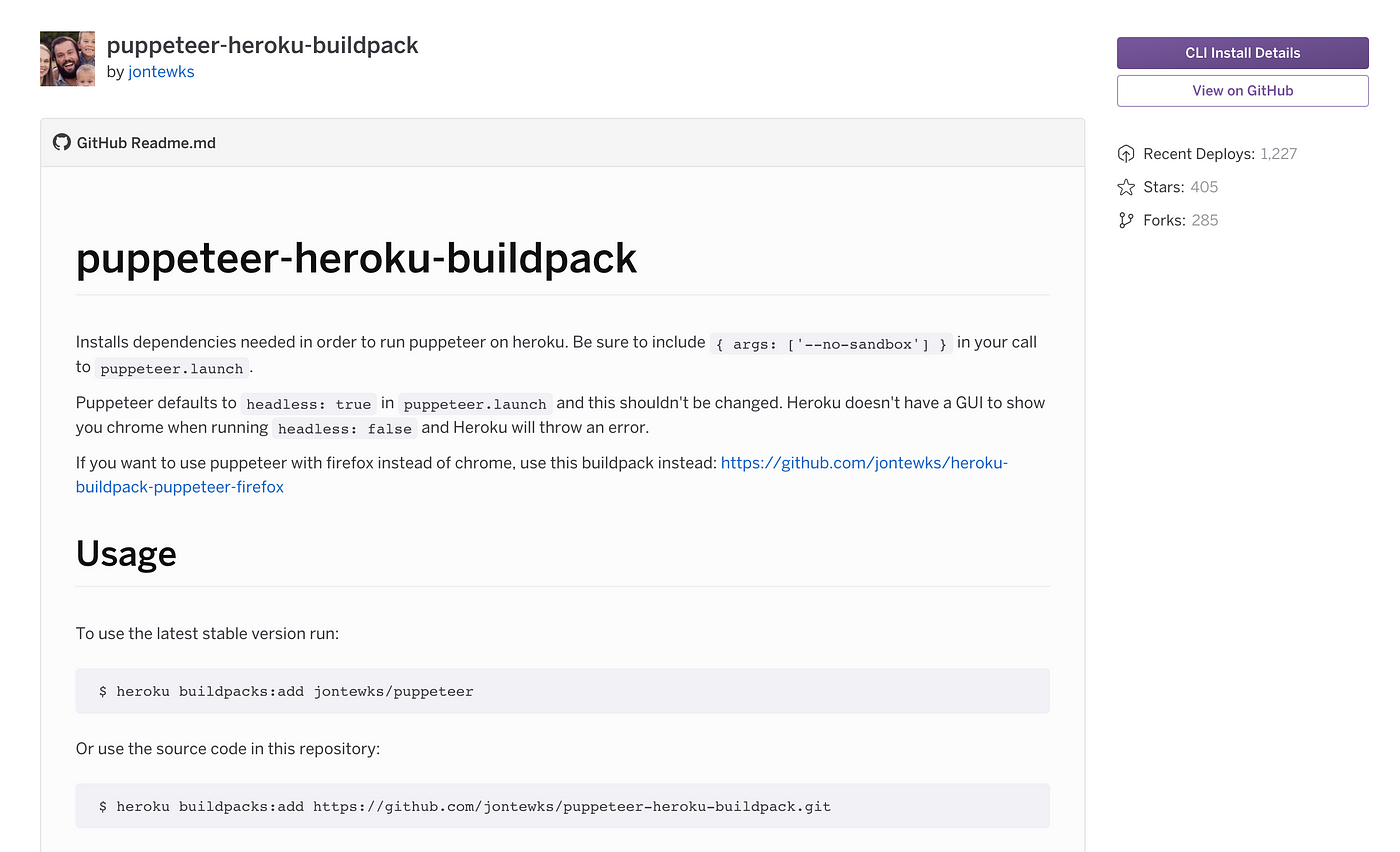Click the GitHub octocat icon beside Readme.md

click(x=62, y=142)
